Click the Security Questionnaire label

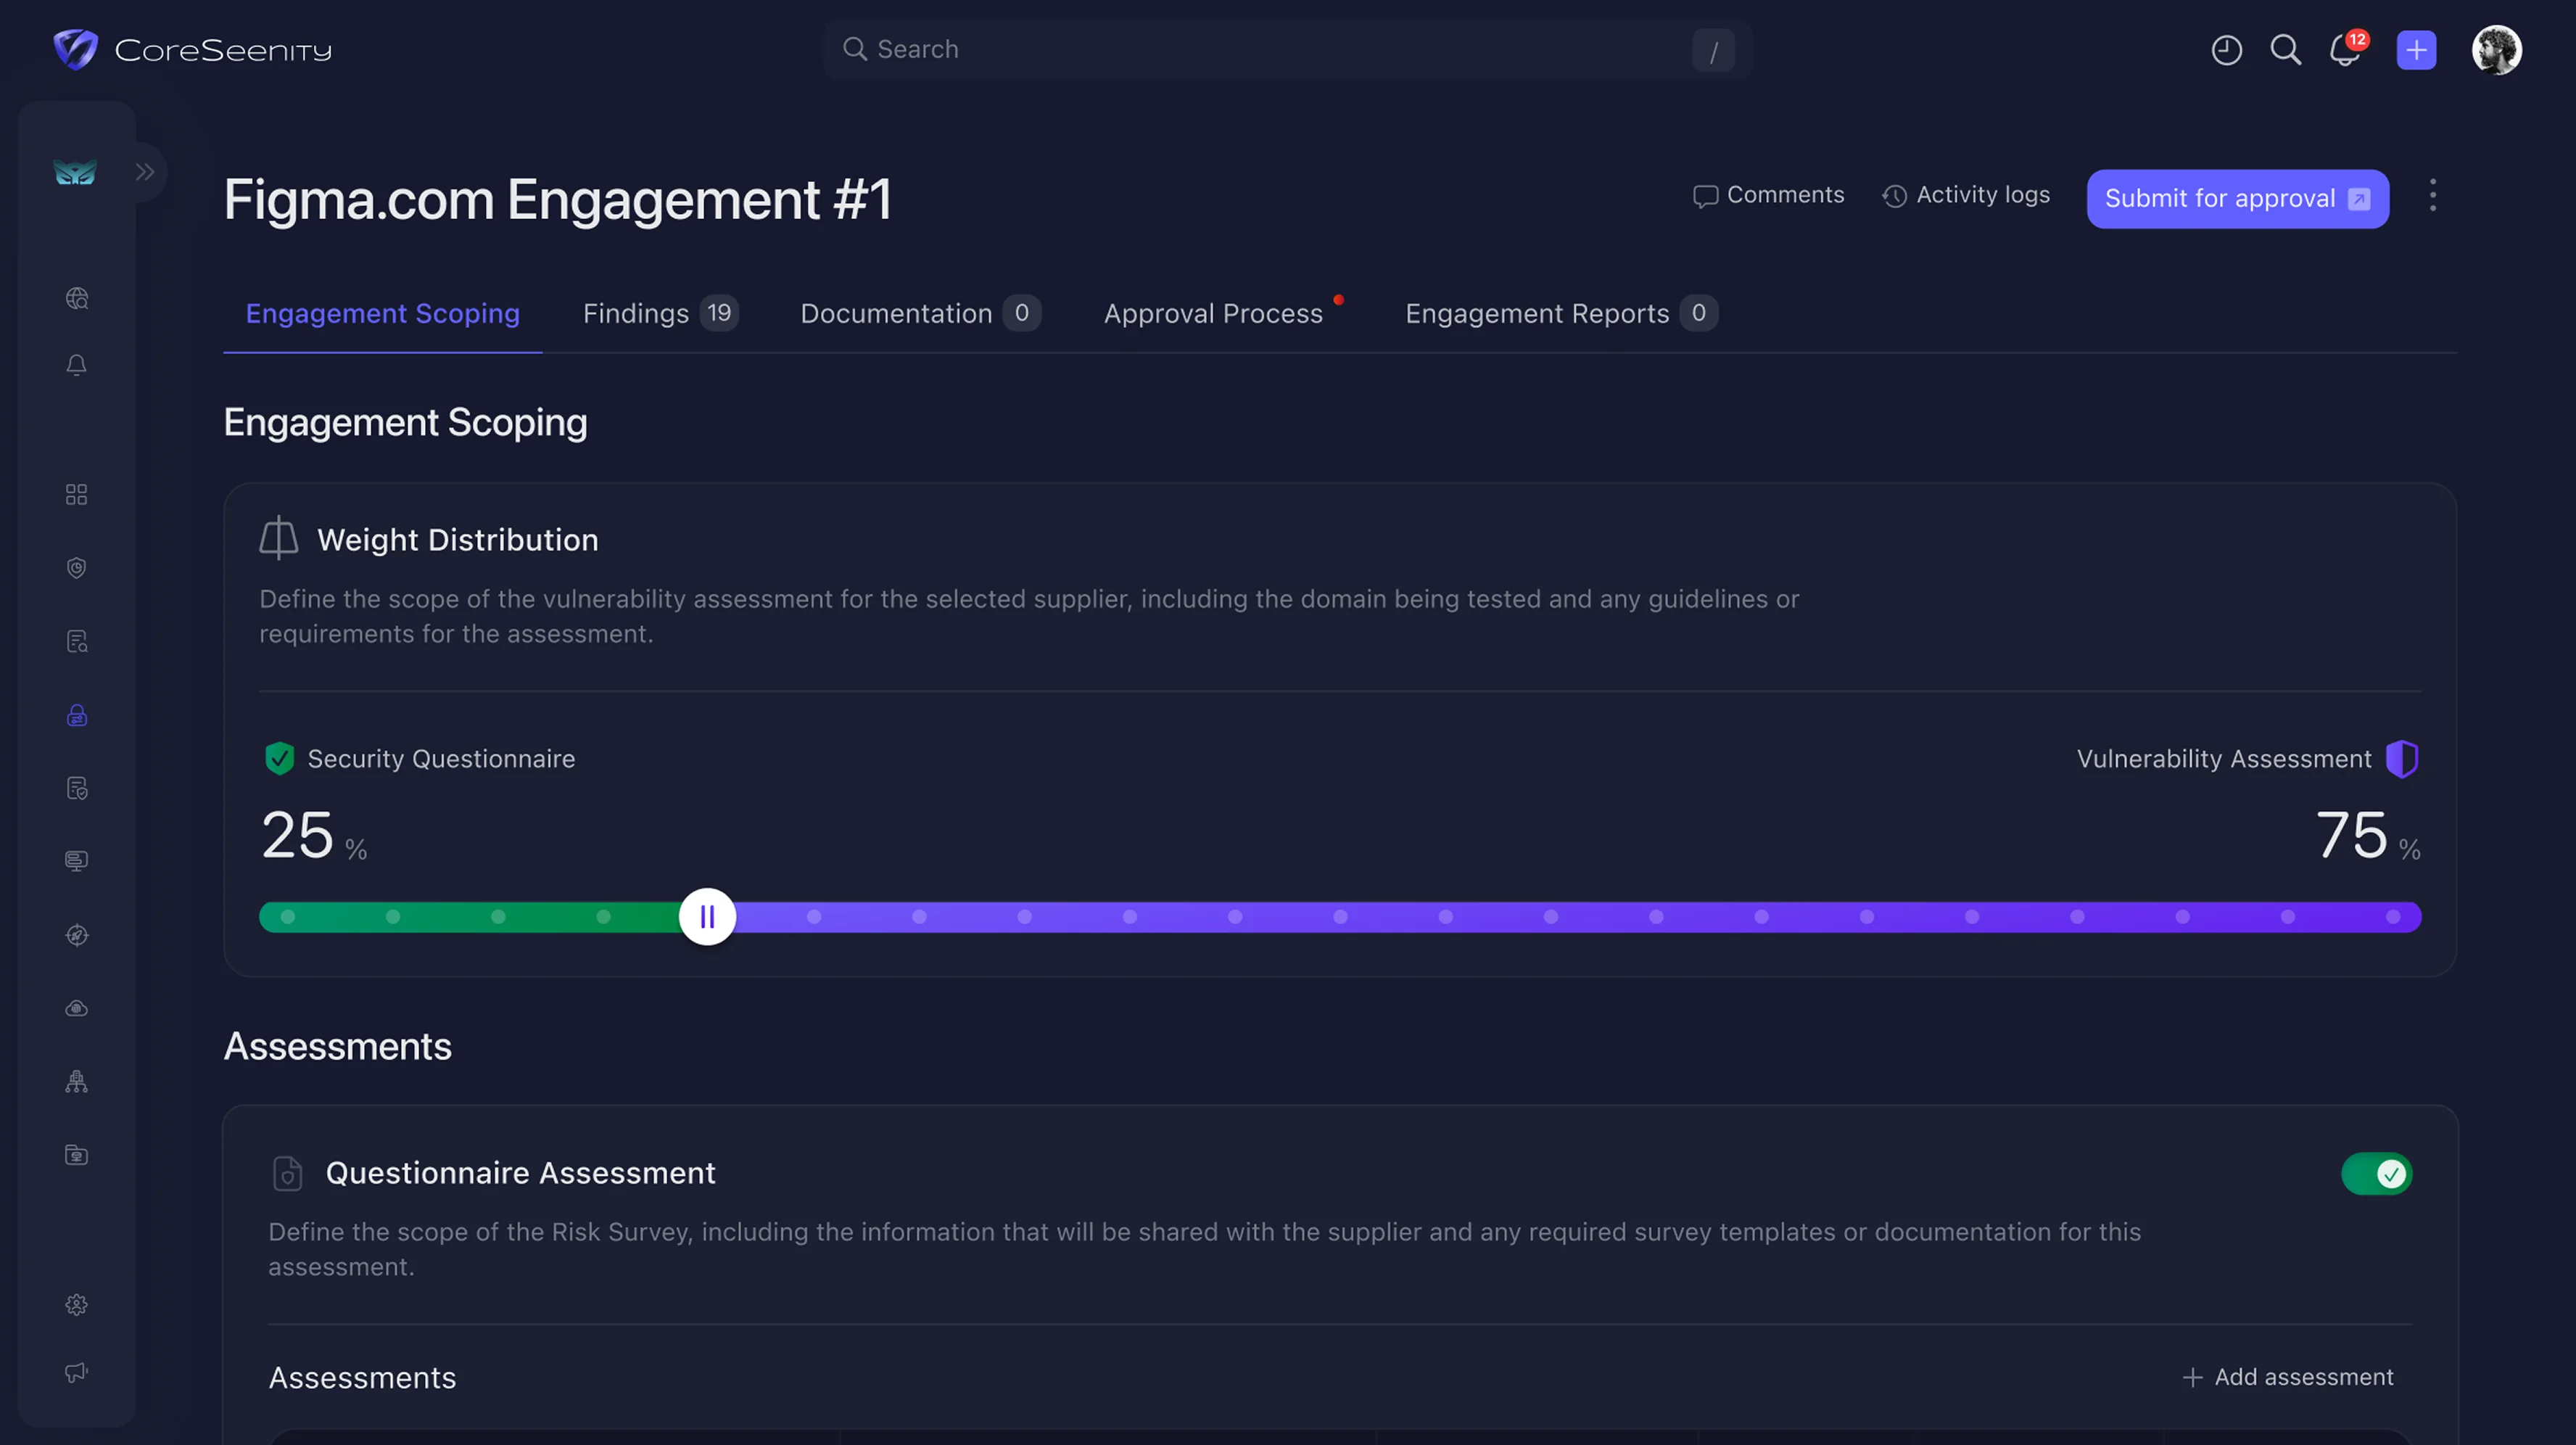[441, 759]
